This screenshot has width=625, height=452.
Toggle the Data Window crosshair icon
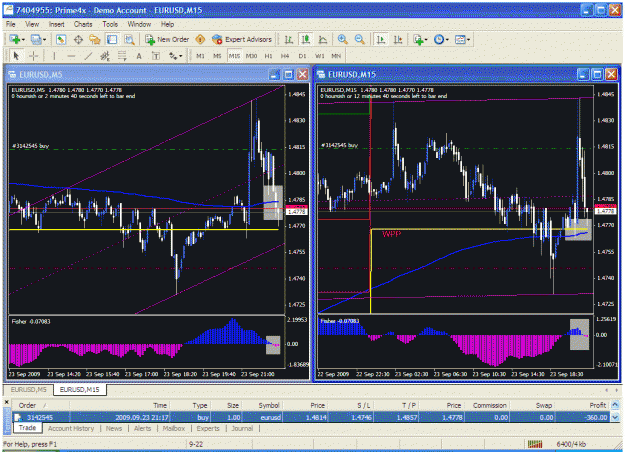pyautogui.click(x=78, y=39)
